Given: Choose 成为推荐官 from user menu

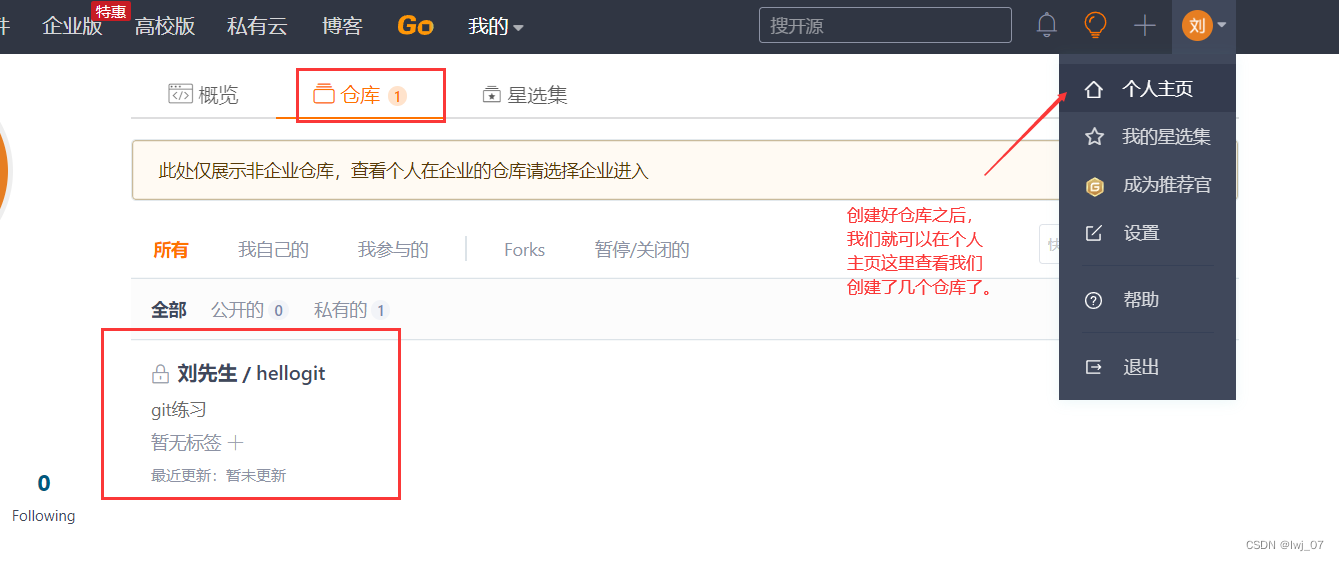Looking at the screenshot, I should 1147,185.
